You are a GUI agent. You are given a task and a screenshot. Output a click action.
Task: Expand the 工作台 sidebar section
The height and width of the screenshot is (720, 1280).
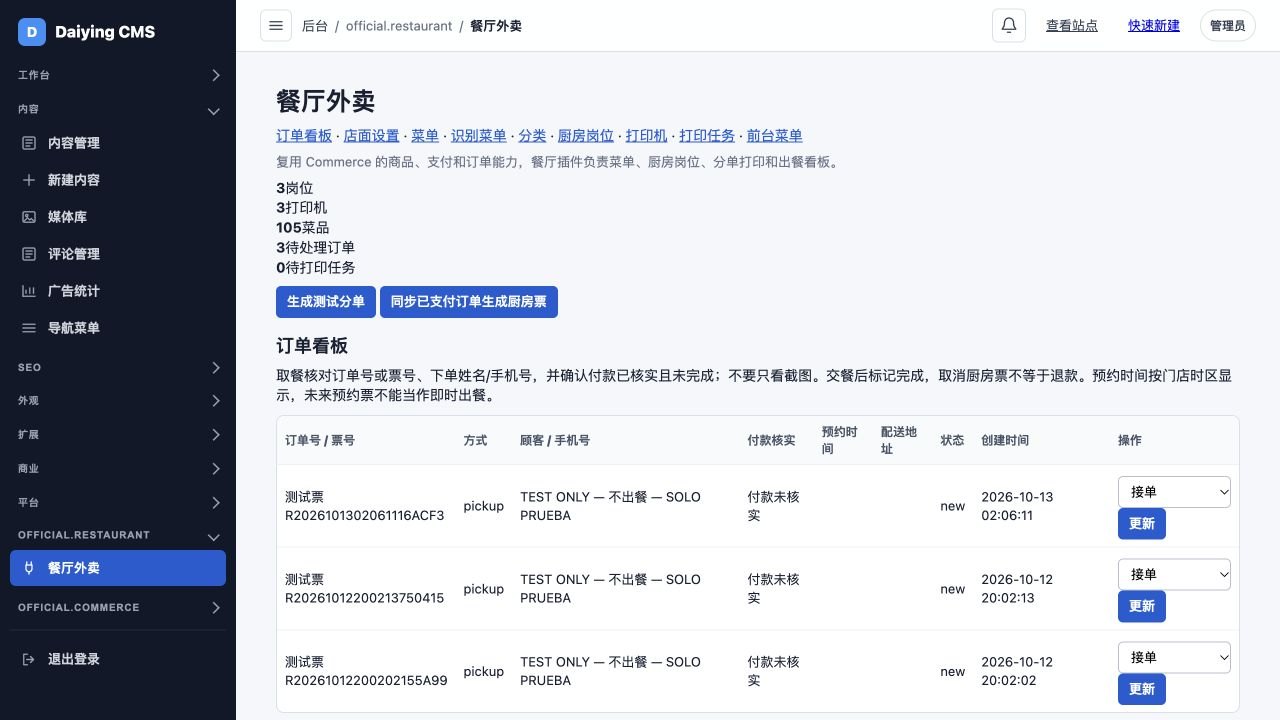[x=118, y=75]
